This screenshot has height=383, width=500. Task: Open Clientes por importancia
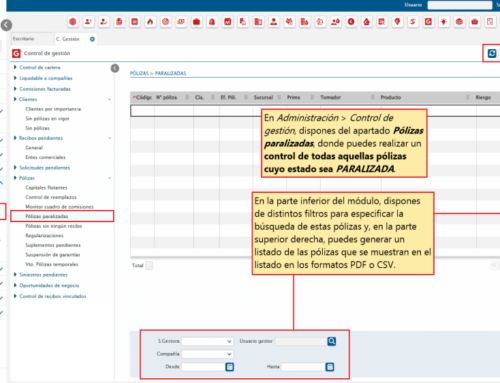point(53,109)
